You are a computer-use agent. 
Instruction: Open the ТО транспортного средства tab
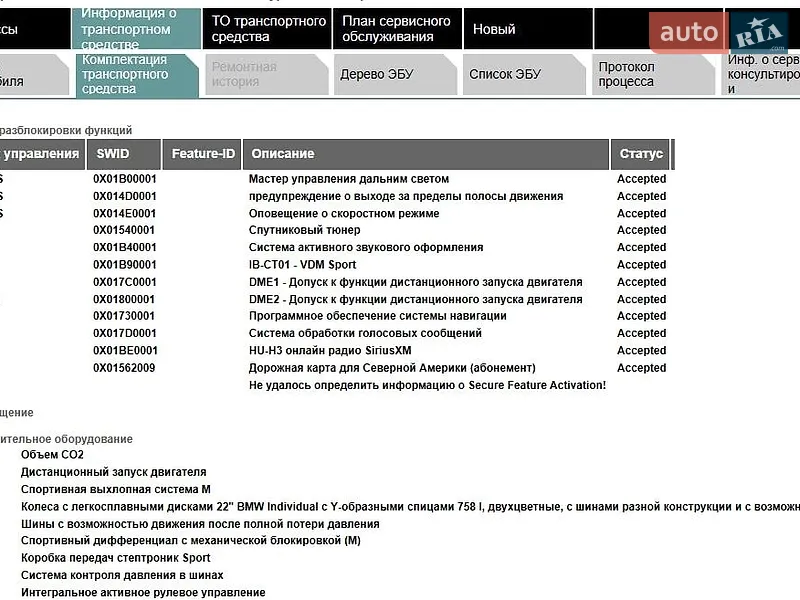[x=267, y=29]
